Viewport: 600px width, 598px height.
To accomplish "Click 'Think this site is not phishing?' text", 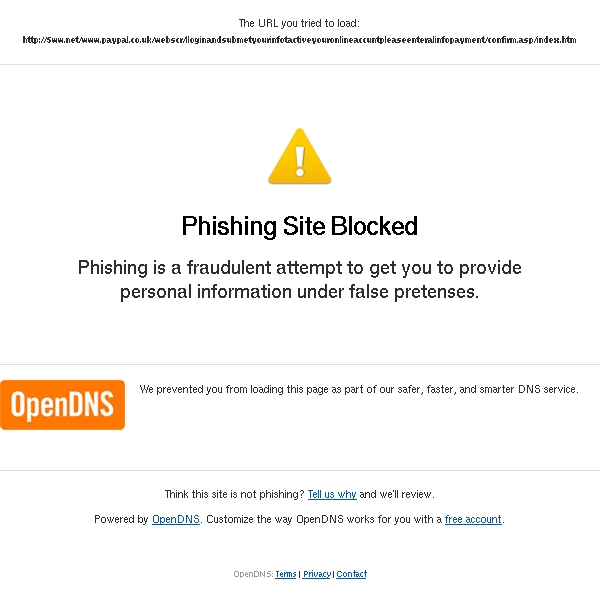I will point(235,494).
